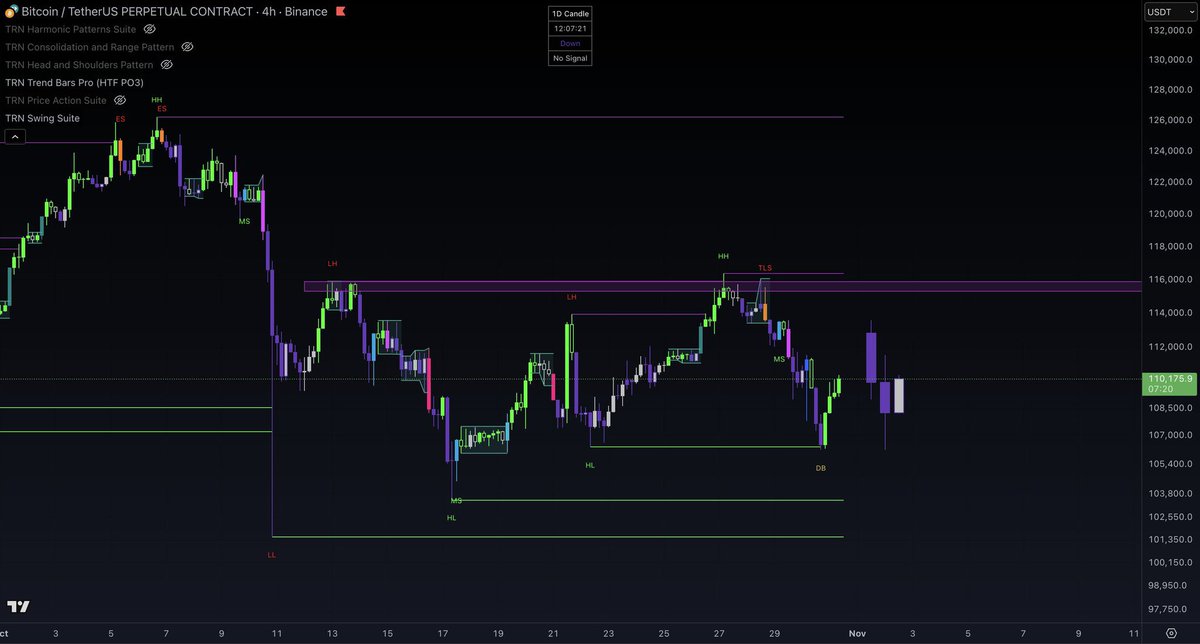Image resolution: width=1200 pixels, height=644 pixels.
Task: Select the TRN Head and Shoulders Pattern label
Action: pyautogui.click(x=80, y=65)
